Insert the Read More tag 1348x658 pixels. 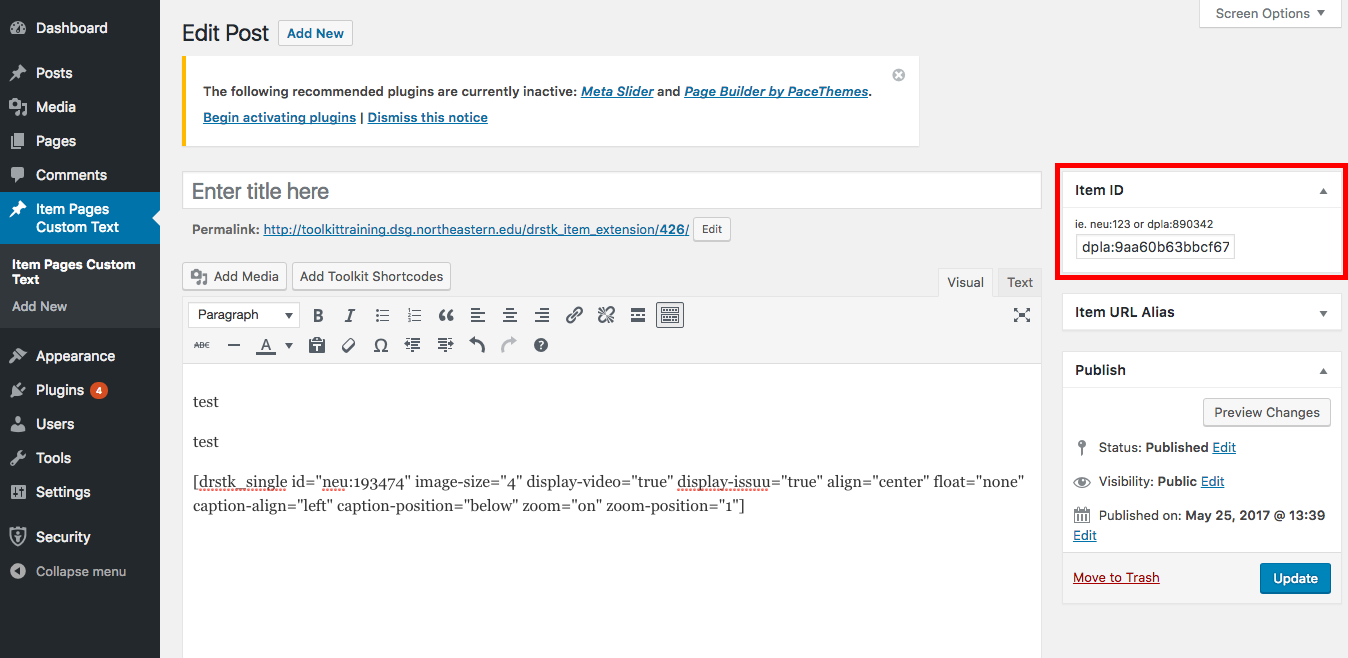pos(638,315)
